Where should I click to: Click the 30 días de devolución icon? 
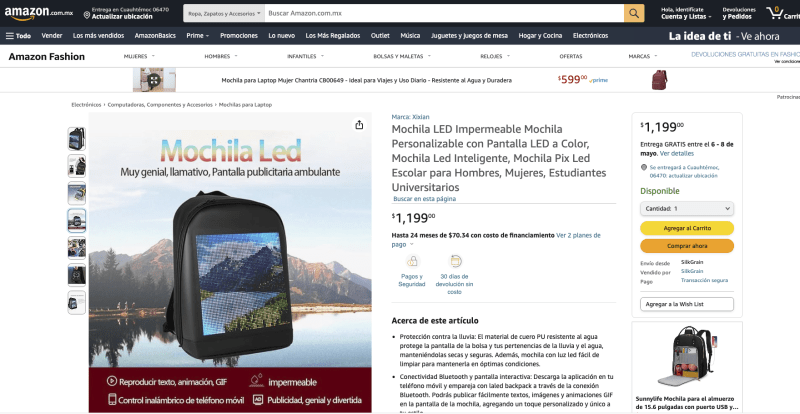click(x=455, y=261)
